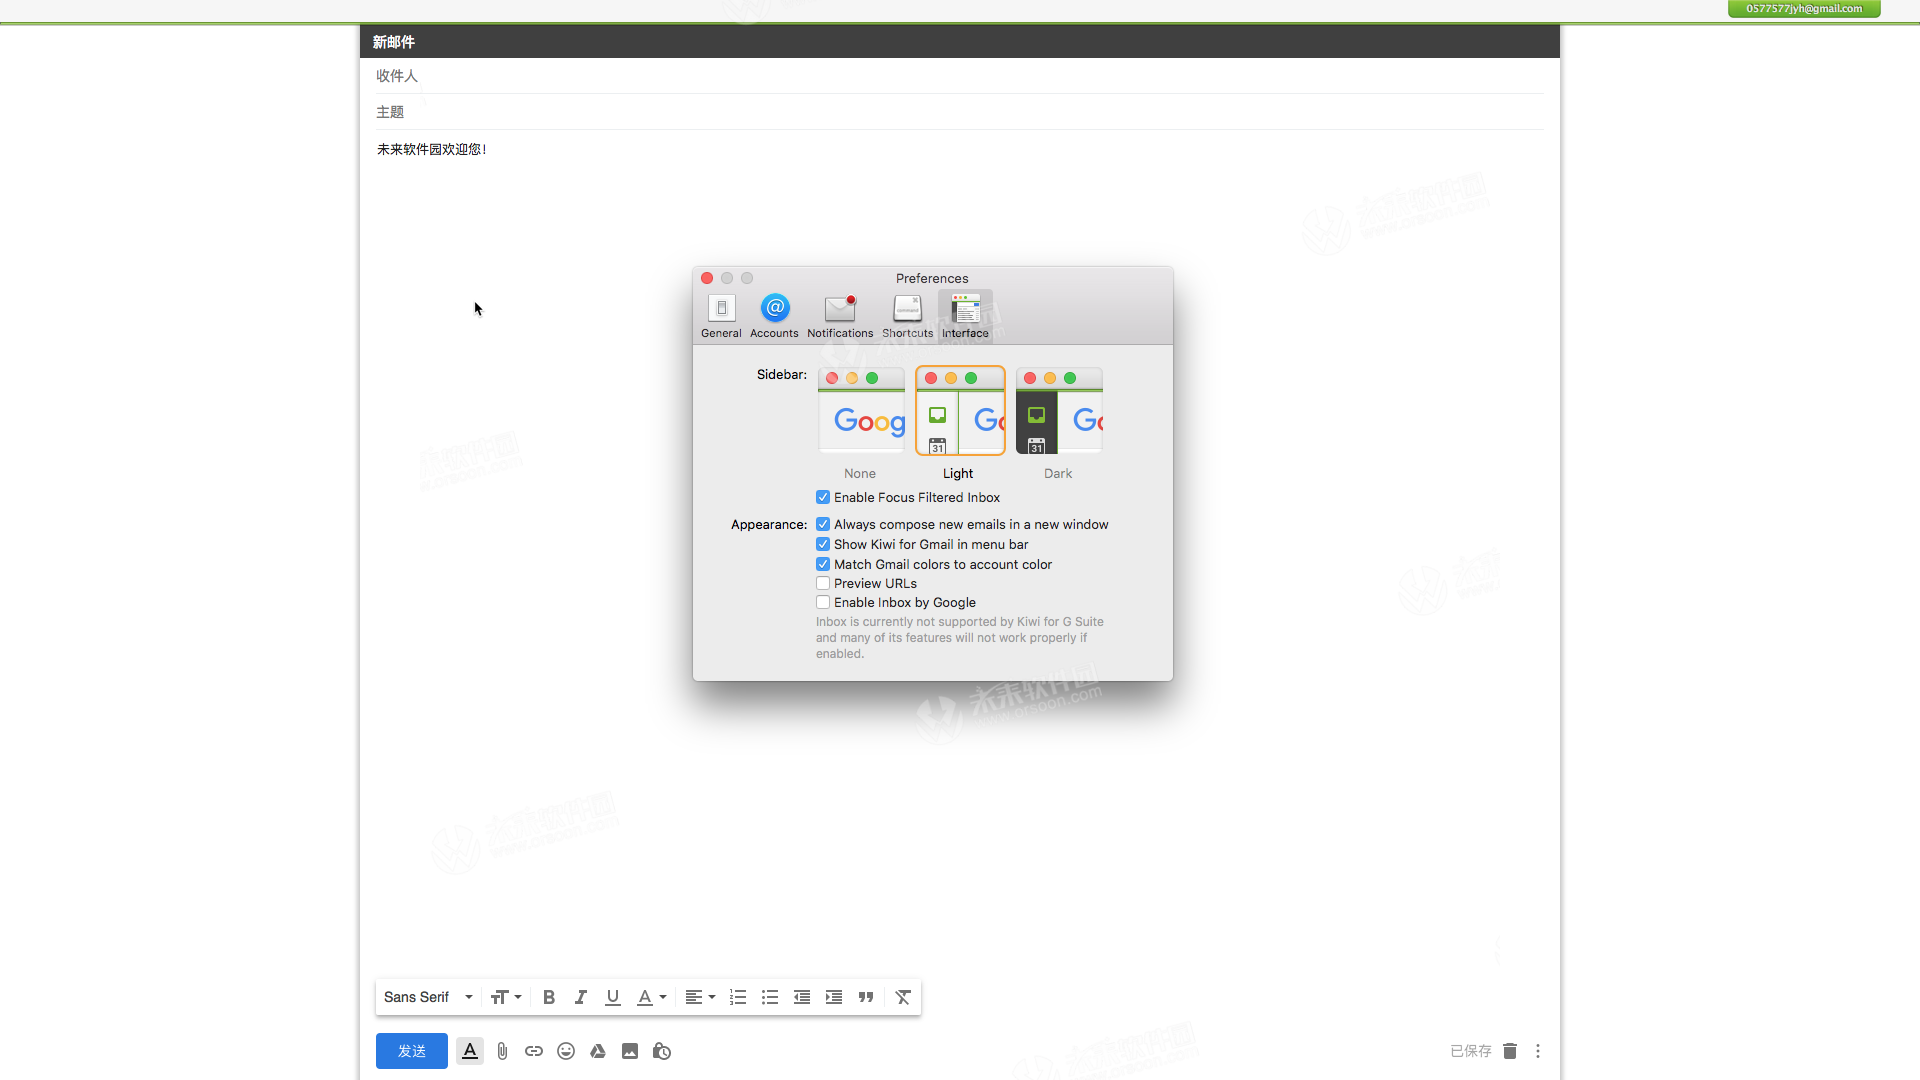Screen dimensions: 1920x1080
Task: Open the Accounts preferences panel
Action: [775, 314]
